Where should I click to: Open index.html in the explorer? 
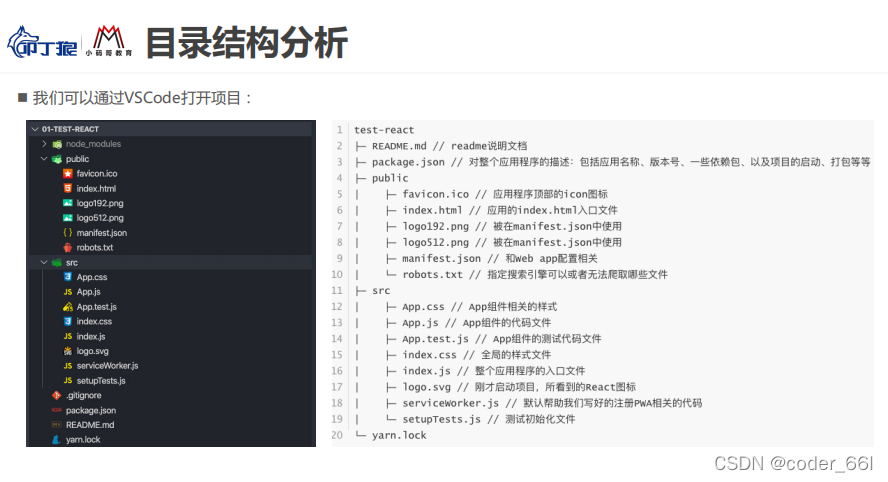(96, 189)
